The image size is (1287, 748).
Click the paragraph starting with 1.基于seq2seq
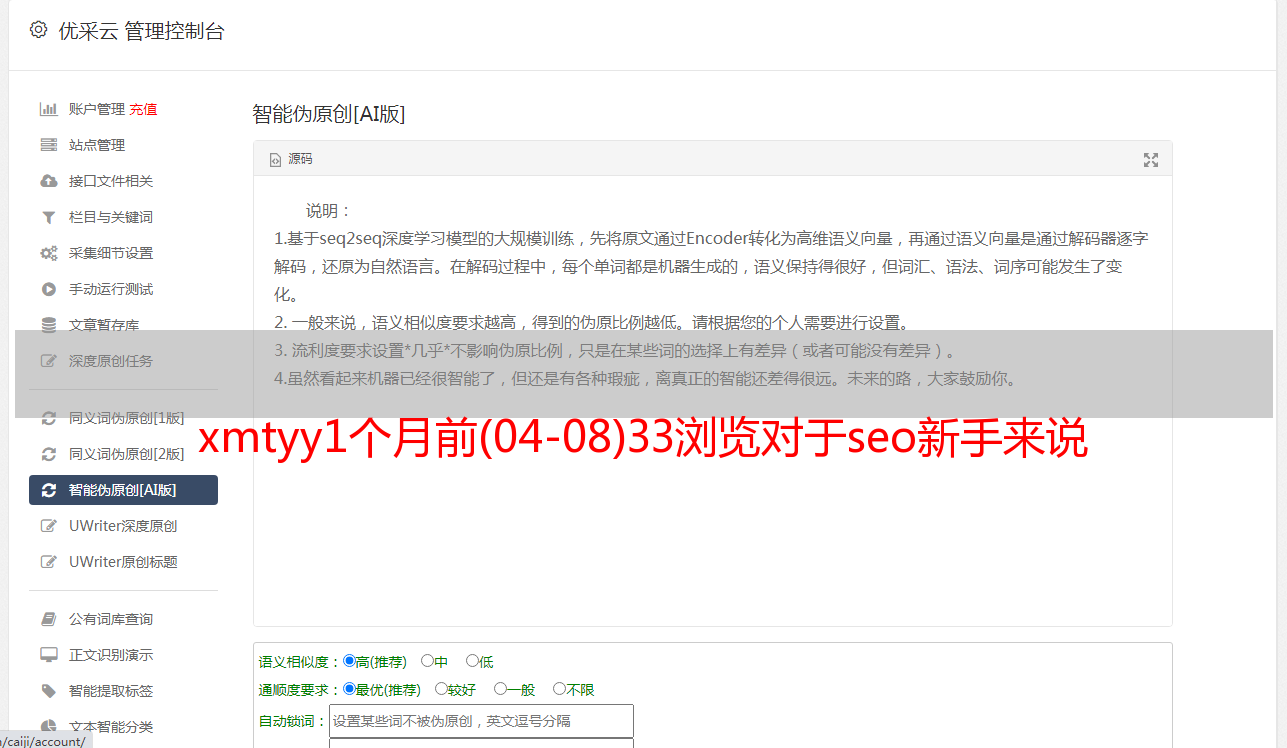point(712,267)
